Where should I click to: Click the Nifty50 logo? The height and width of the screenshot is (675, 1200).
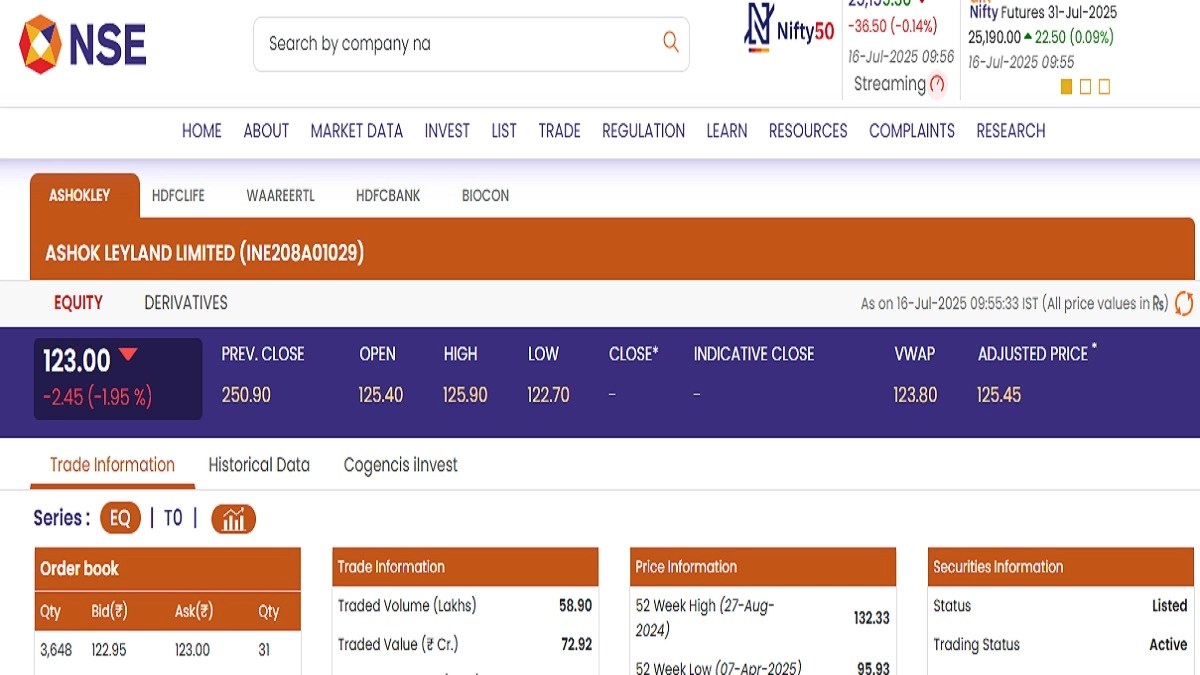click(789, 29)
